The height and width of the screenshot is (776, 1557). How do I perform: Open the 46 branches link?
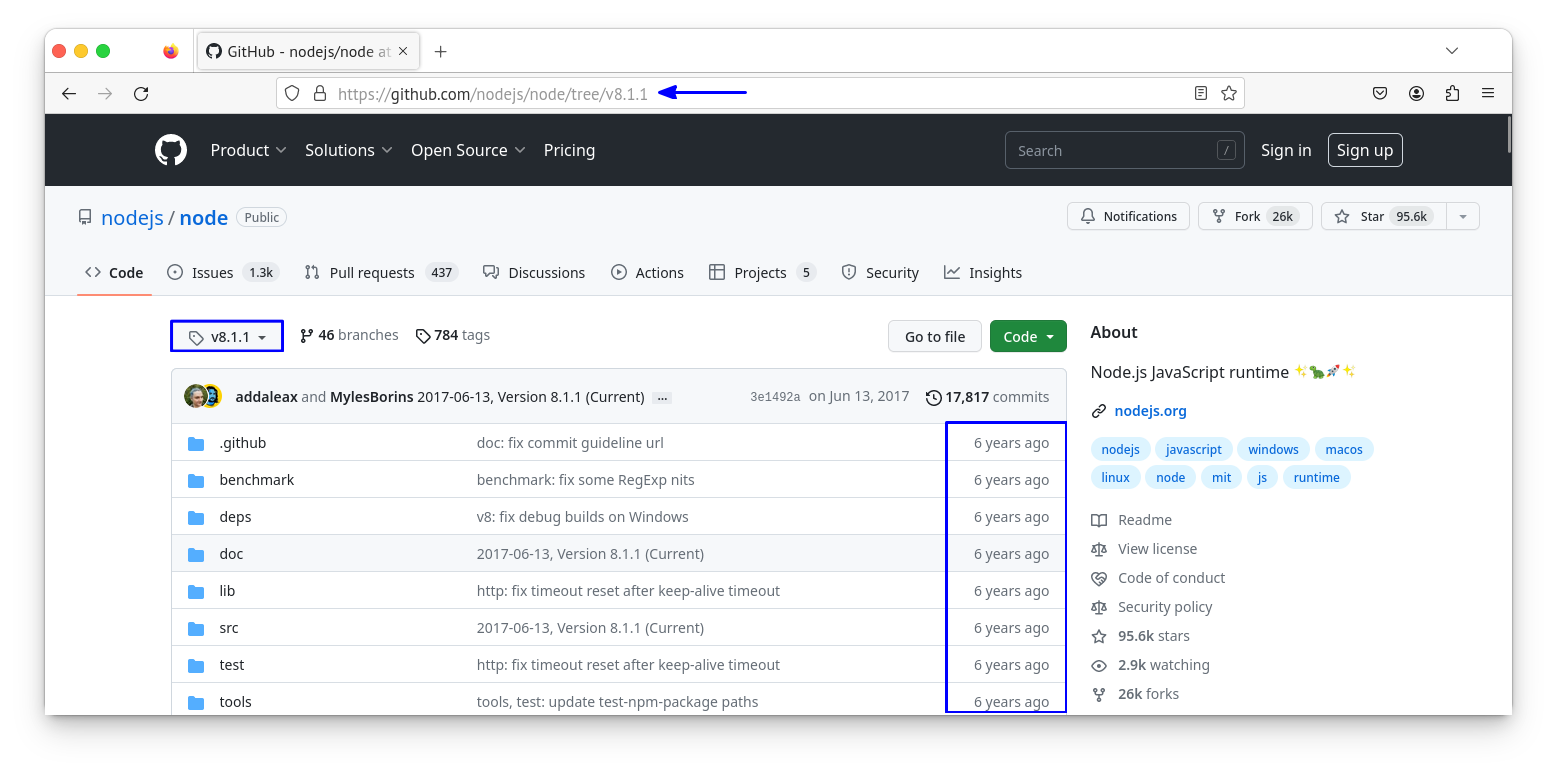pos(349,335)
